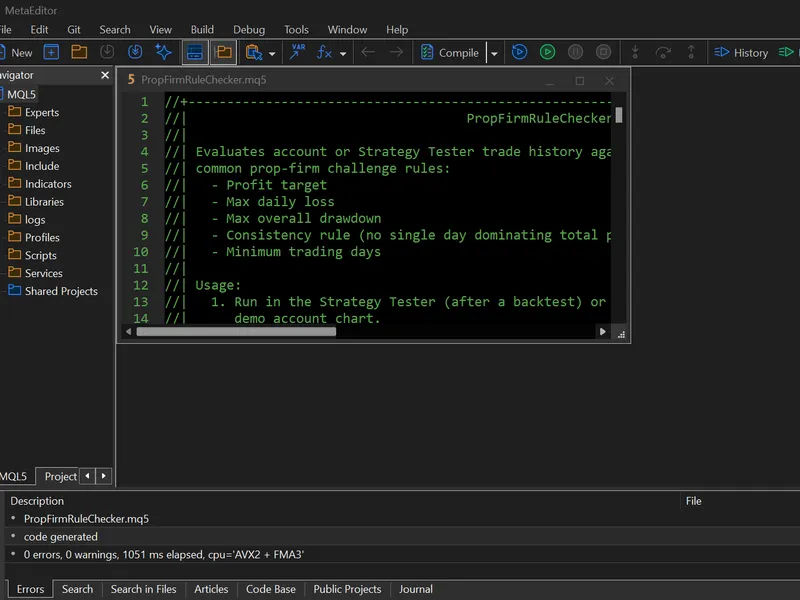Click the Save All icon
This screenshot has width=800, height=600.
(x=135, y=52)
